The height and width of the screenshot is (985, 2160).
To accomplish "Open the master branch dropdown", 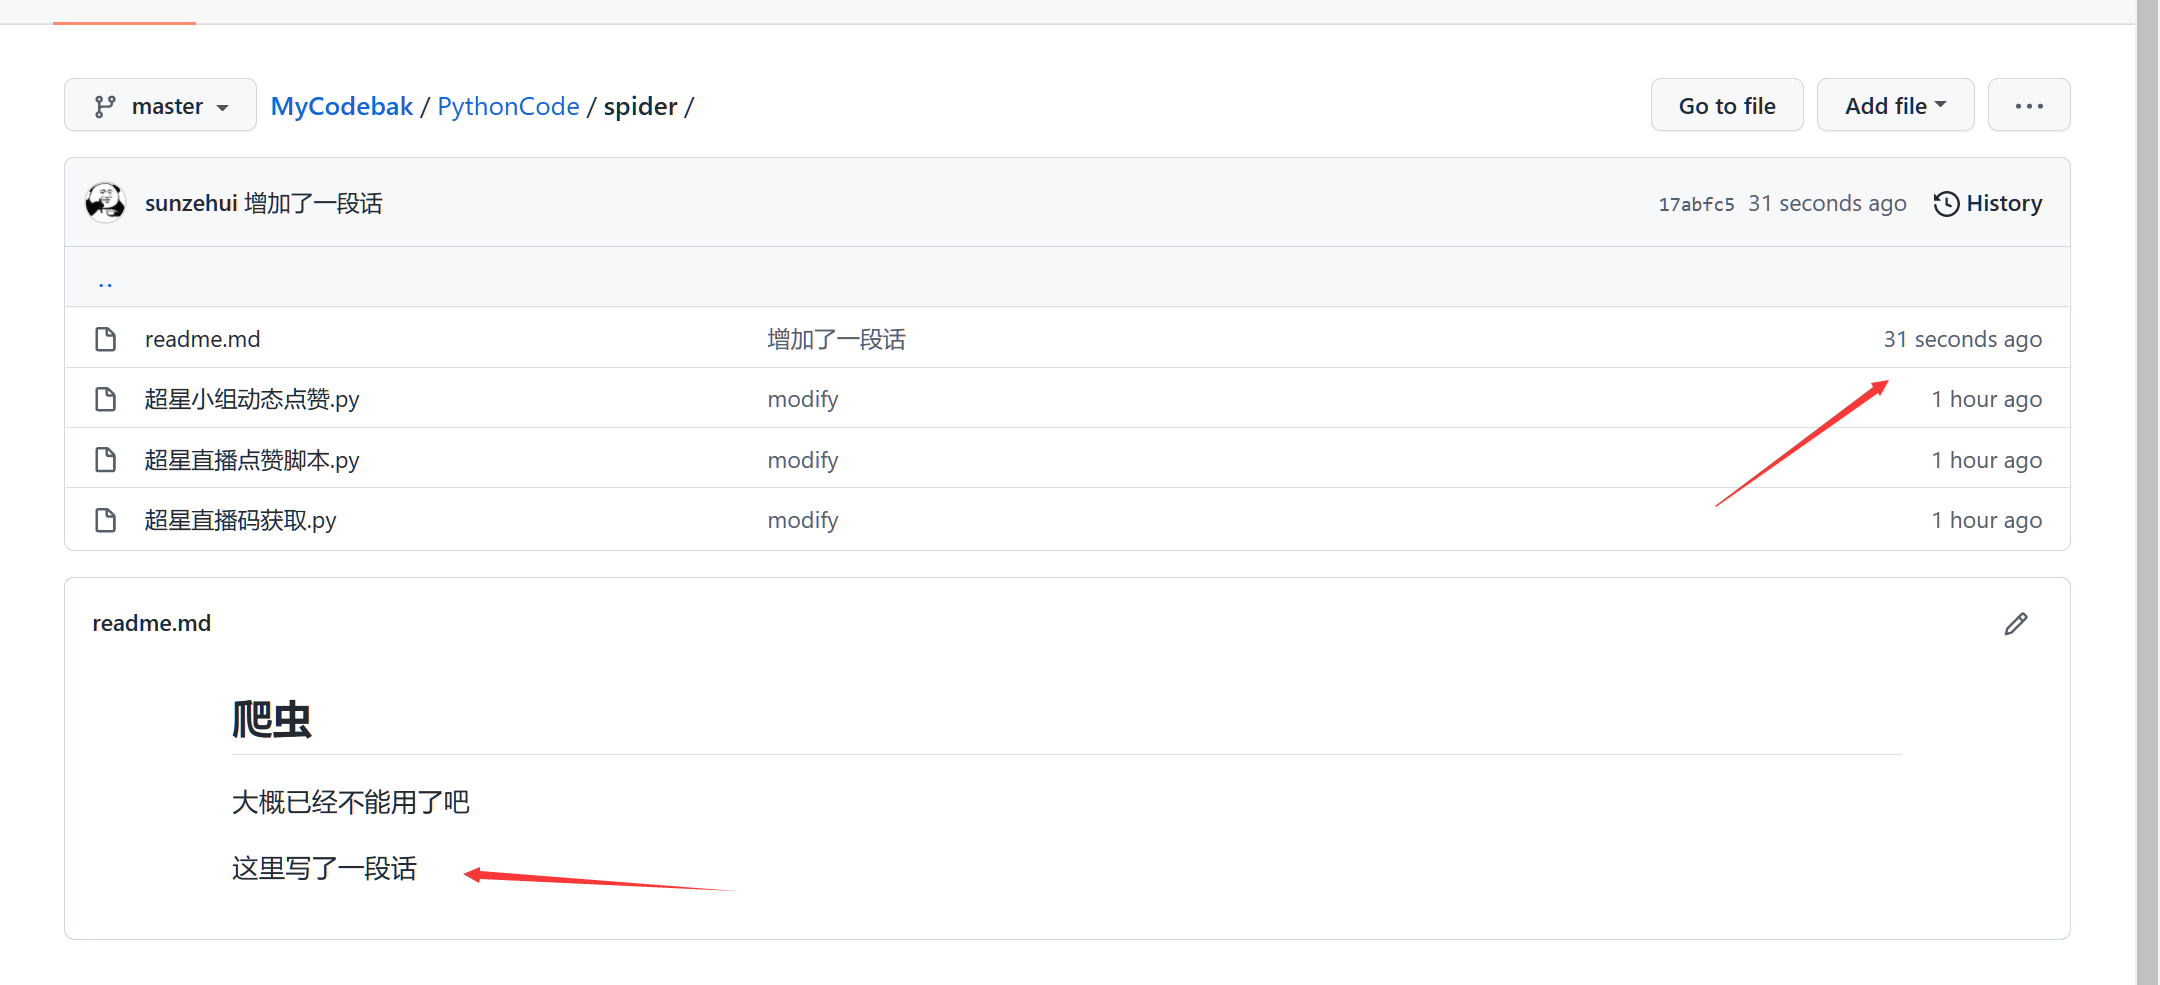I will tap(161, 106).
